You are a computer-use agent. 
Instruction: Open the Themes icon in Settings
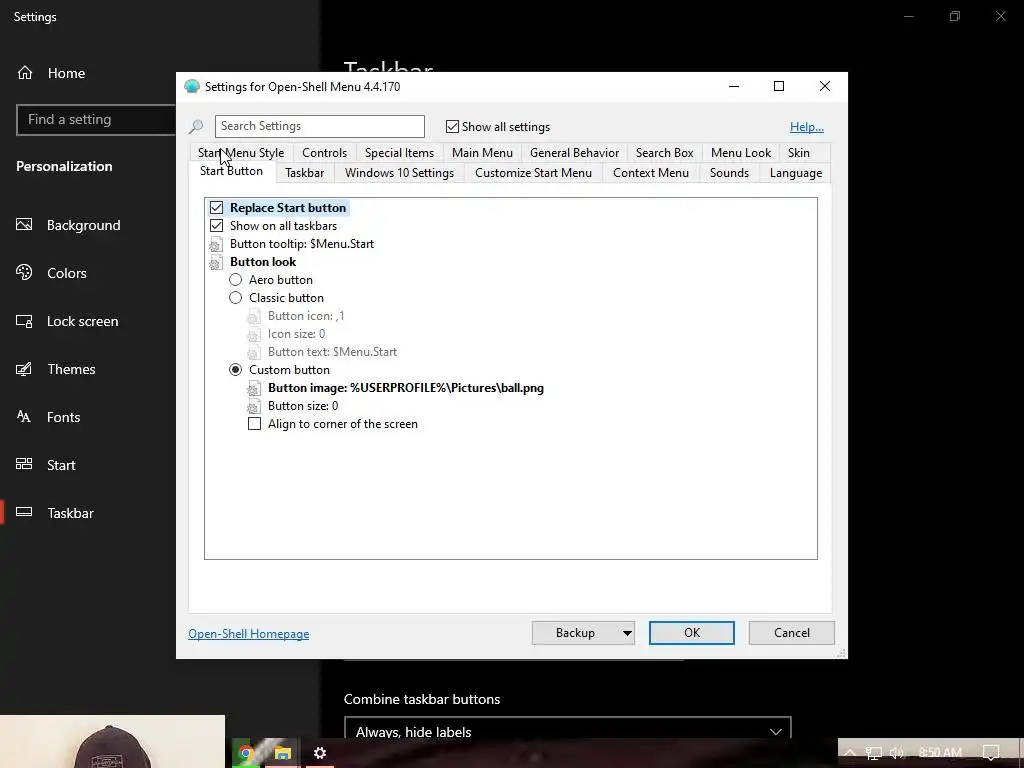click(x=24, y=369)
